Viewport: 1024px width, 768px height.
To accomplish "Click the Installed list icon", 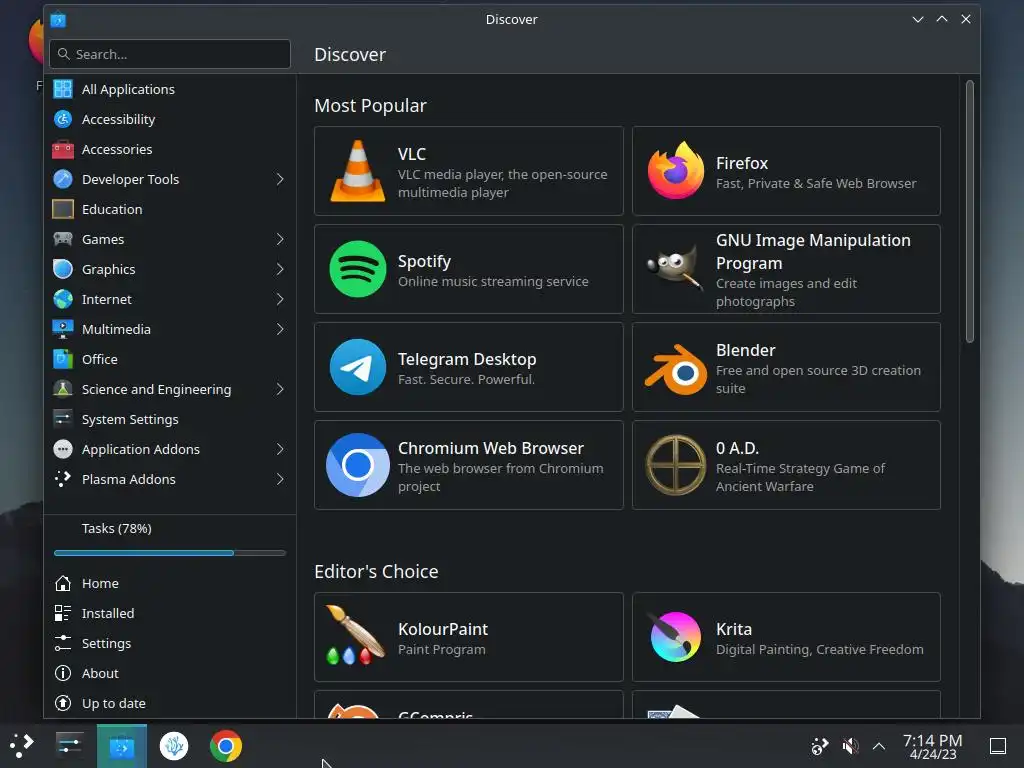I will 63,613.
